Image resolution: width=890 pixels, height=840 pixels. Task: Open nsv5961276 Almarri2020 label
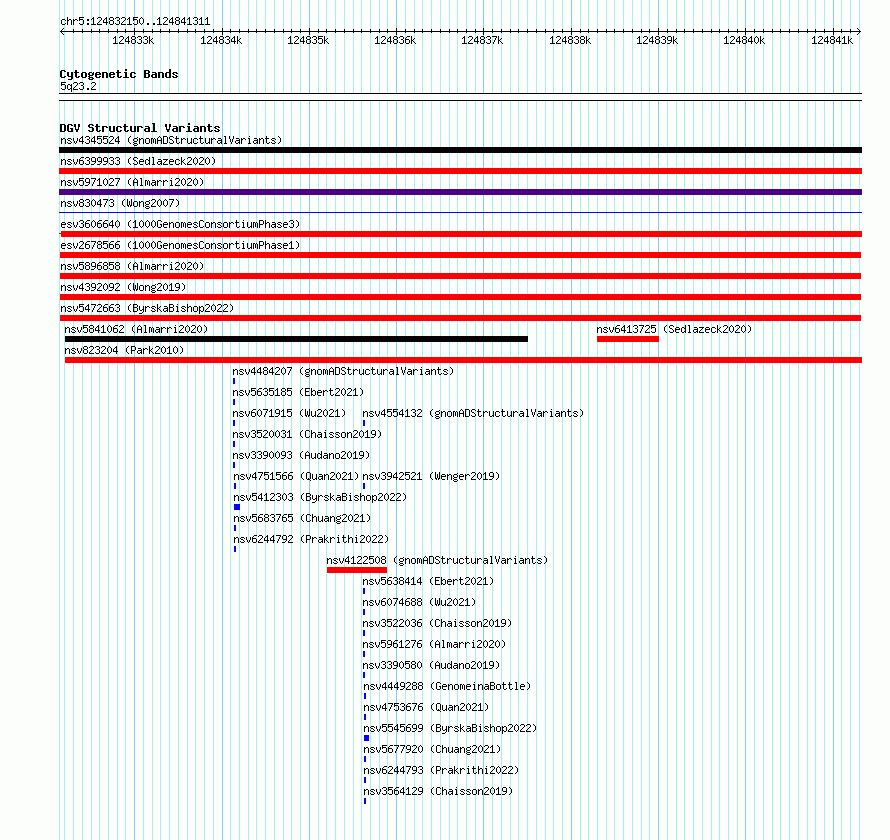click(434, 644)
